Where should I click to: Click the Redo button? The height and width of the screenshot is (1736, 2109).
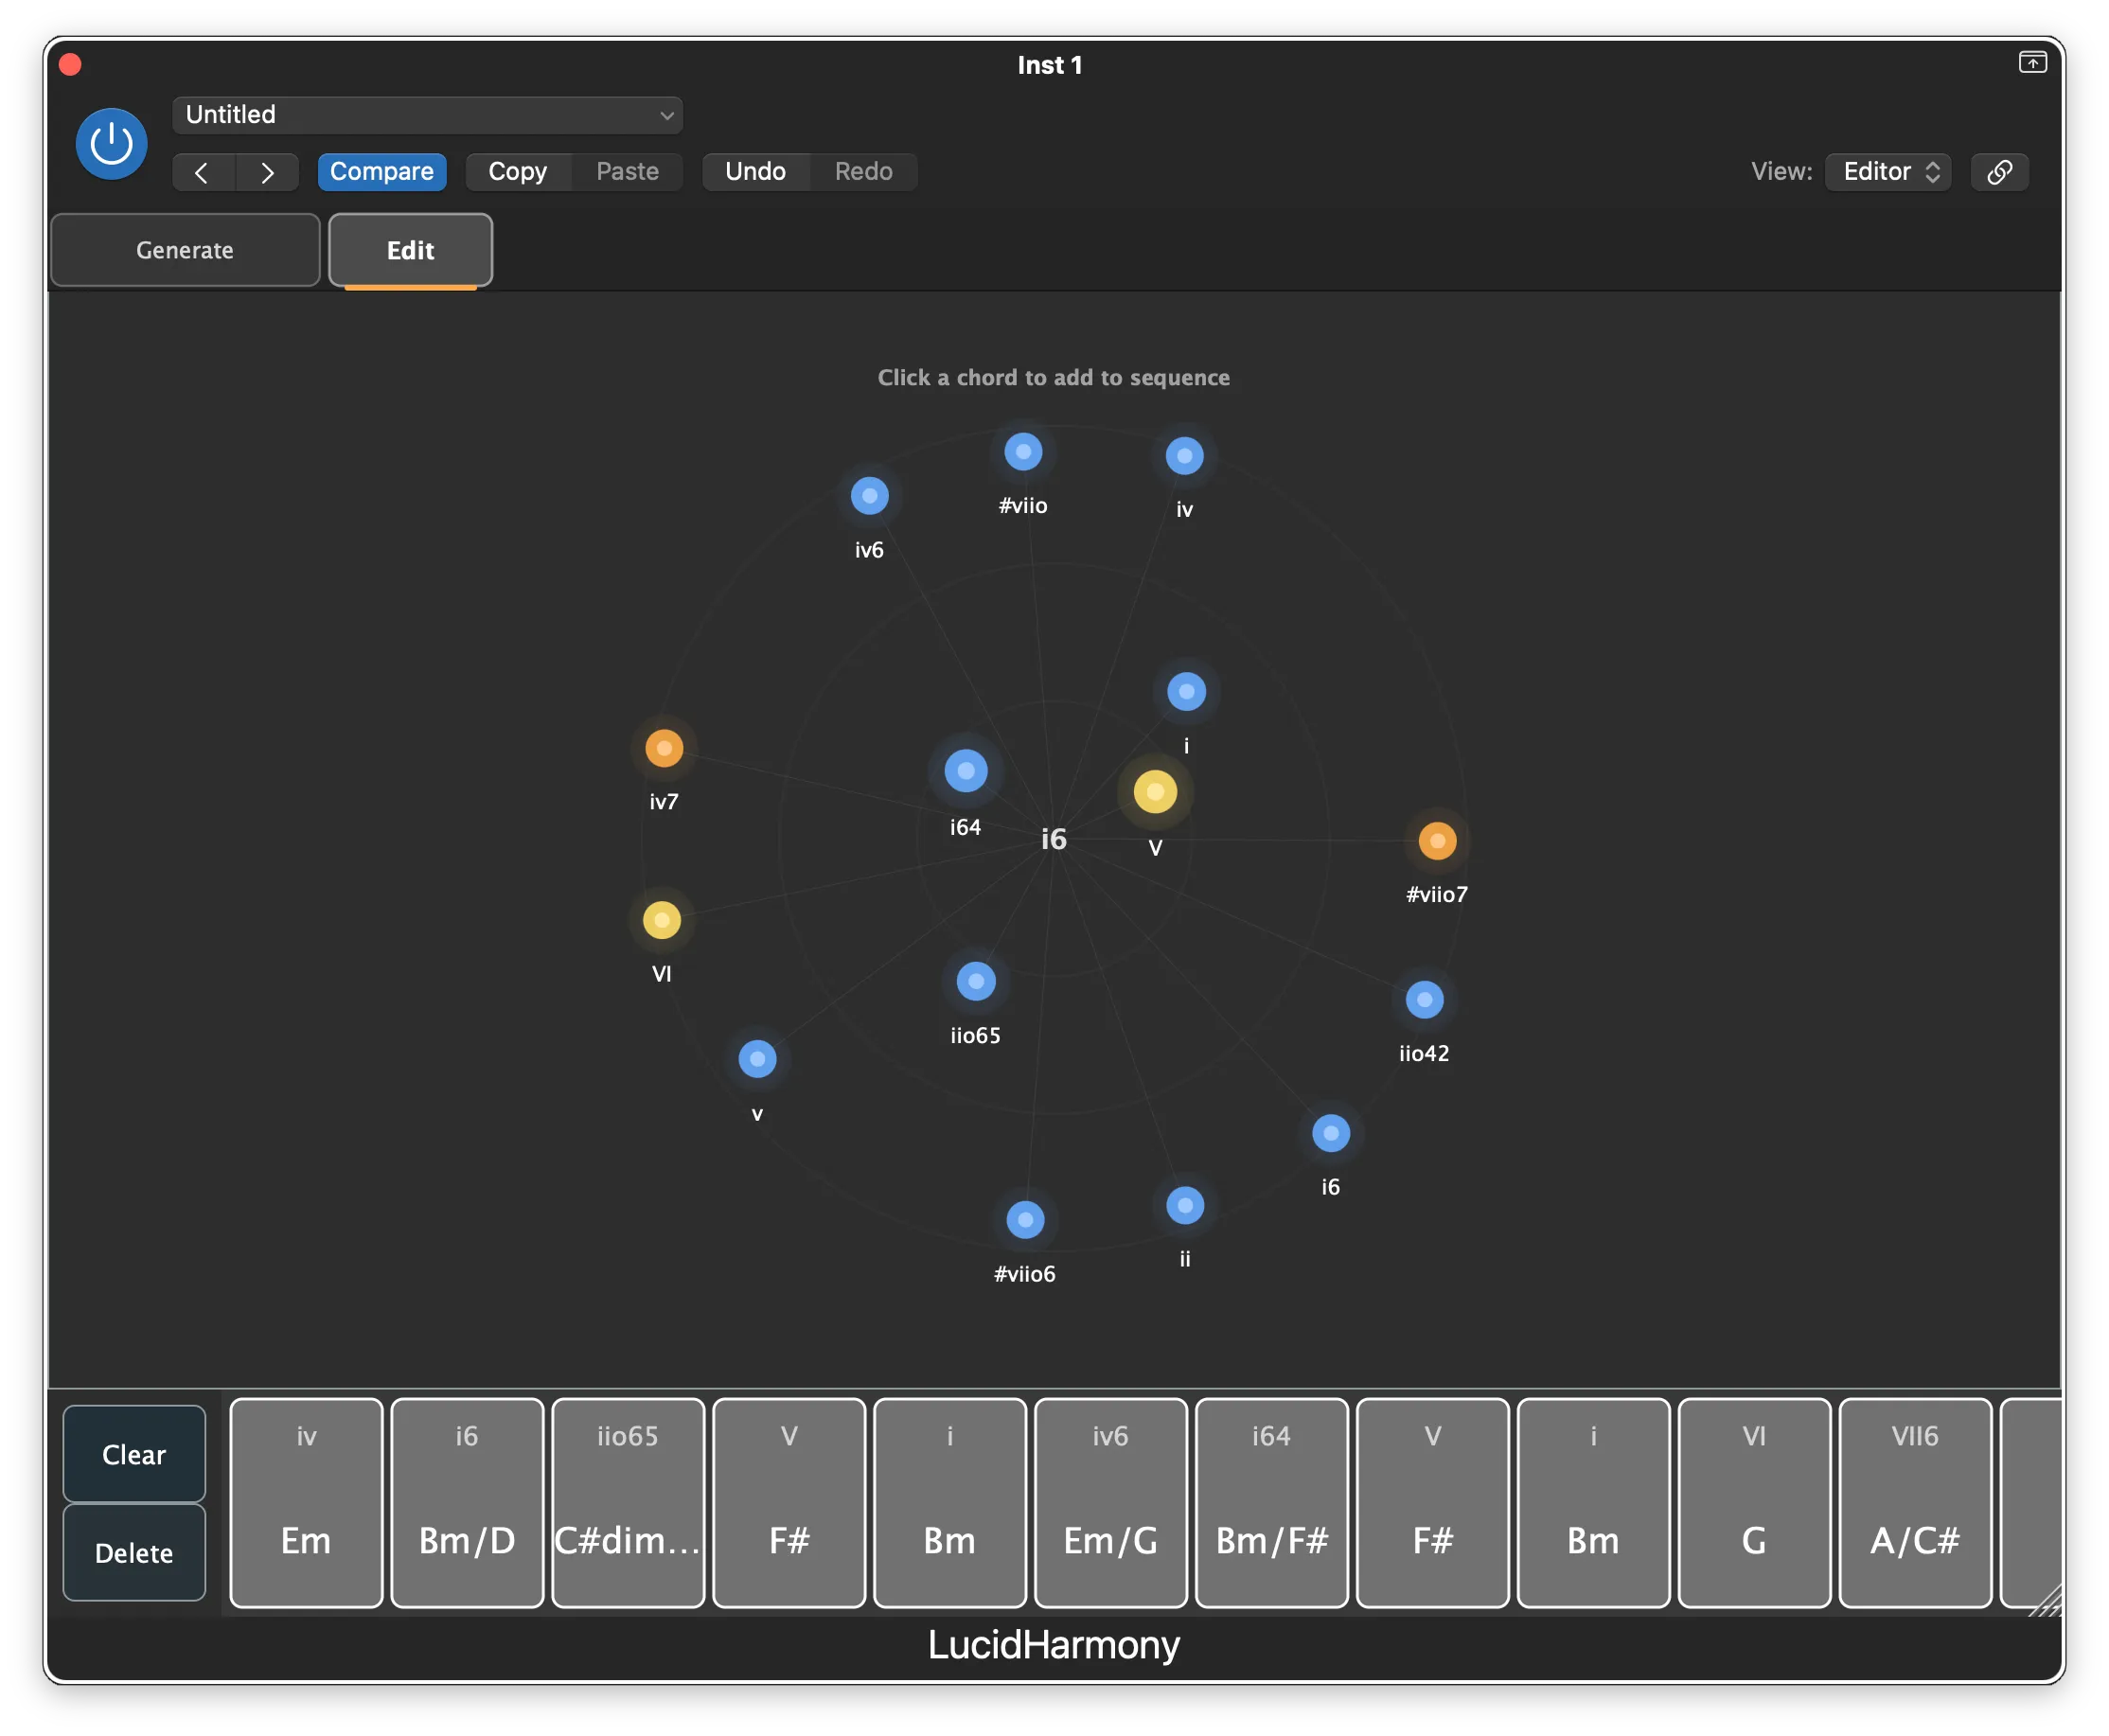tap(864, 172)
